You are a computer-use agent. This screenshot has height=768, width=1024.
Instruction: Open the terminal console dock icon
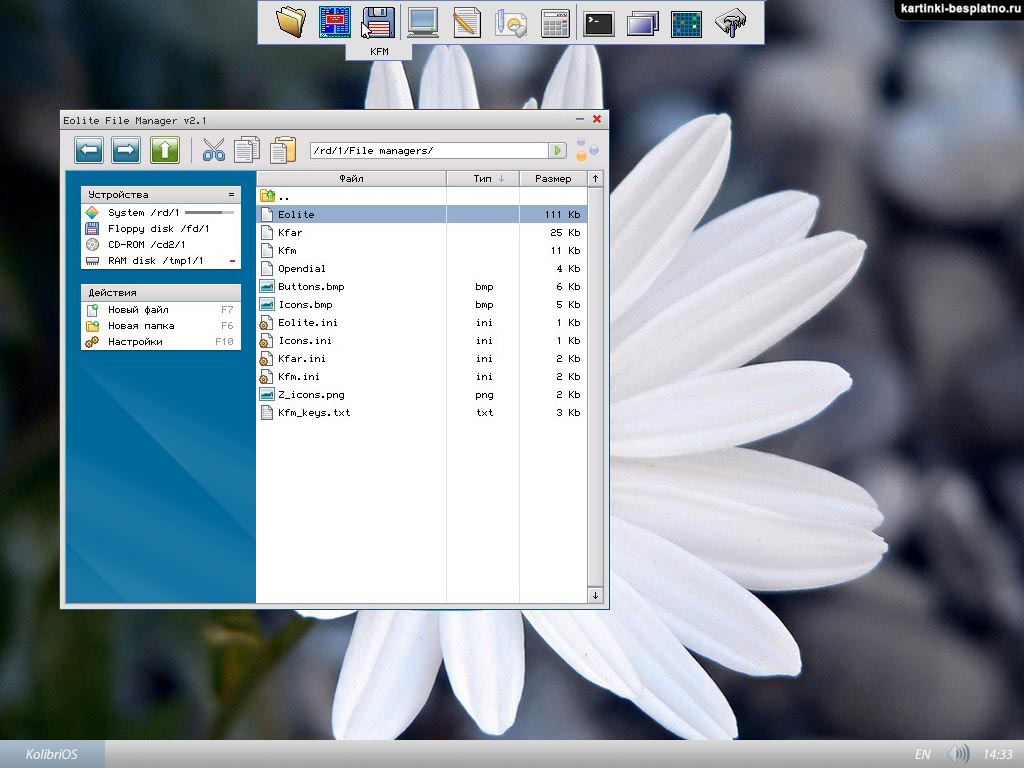598,22
